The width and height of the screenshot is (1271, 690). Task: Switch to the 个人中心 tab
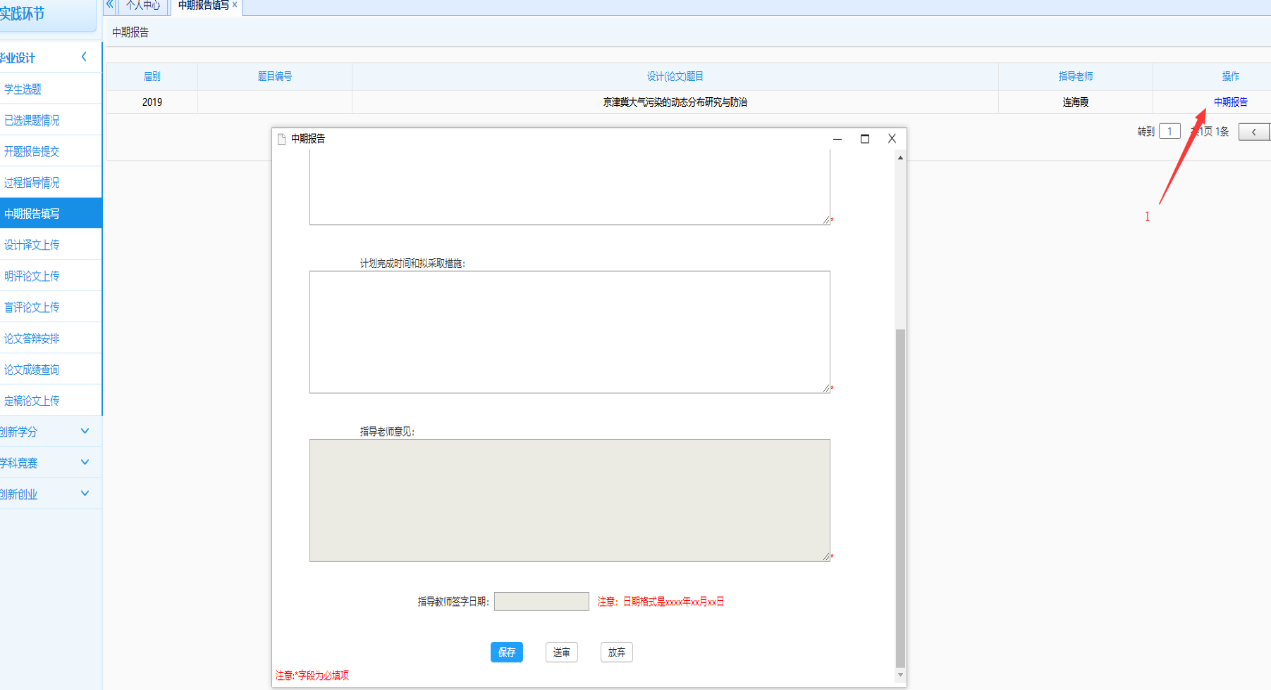coord(142,5)
